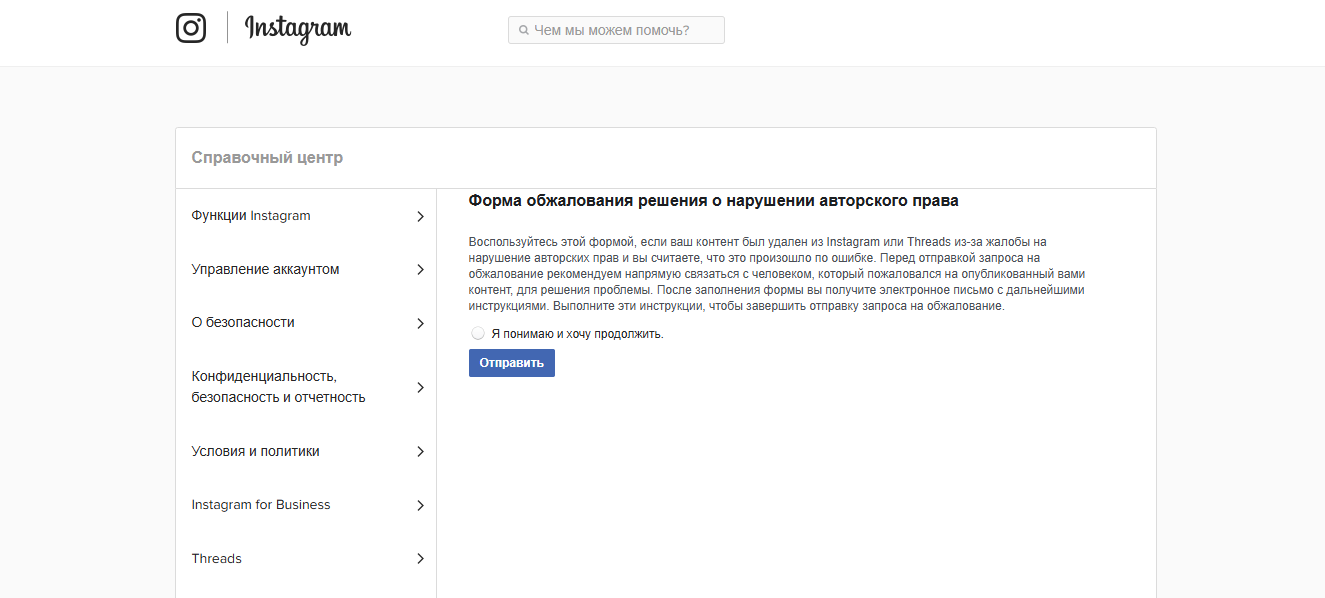Go to the О безопасности section
1325x598 pixels.
click(243, 323)
